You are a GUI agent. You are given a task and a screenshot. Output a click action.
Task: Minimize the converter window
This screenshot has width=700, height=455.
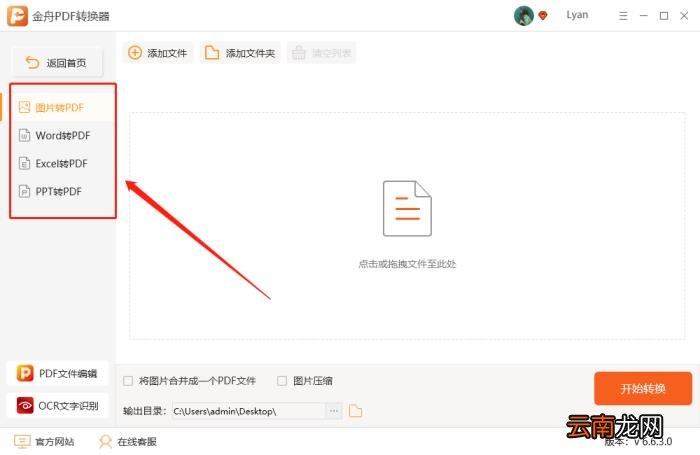coord(644,16)
